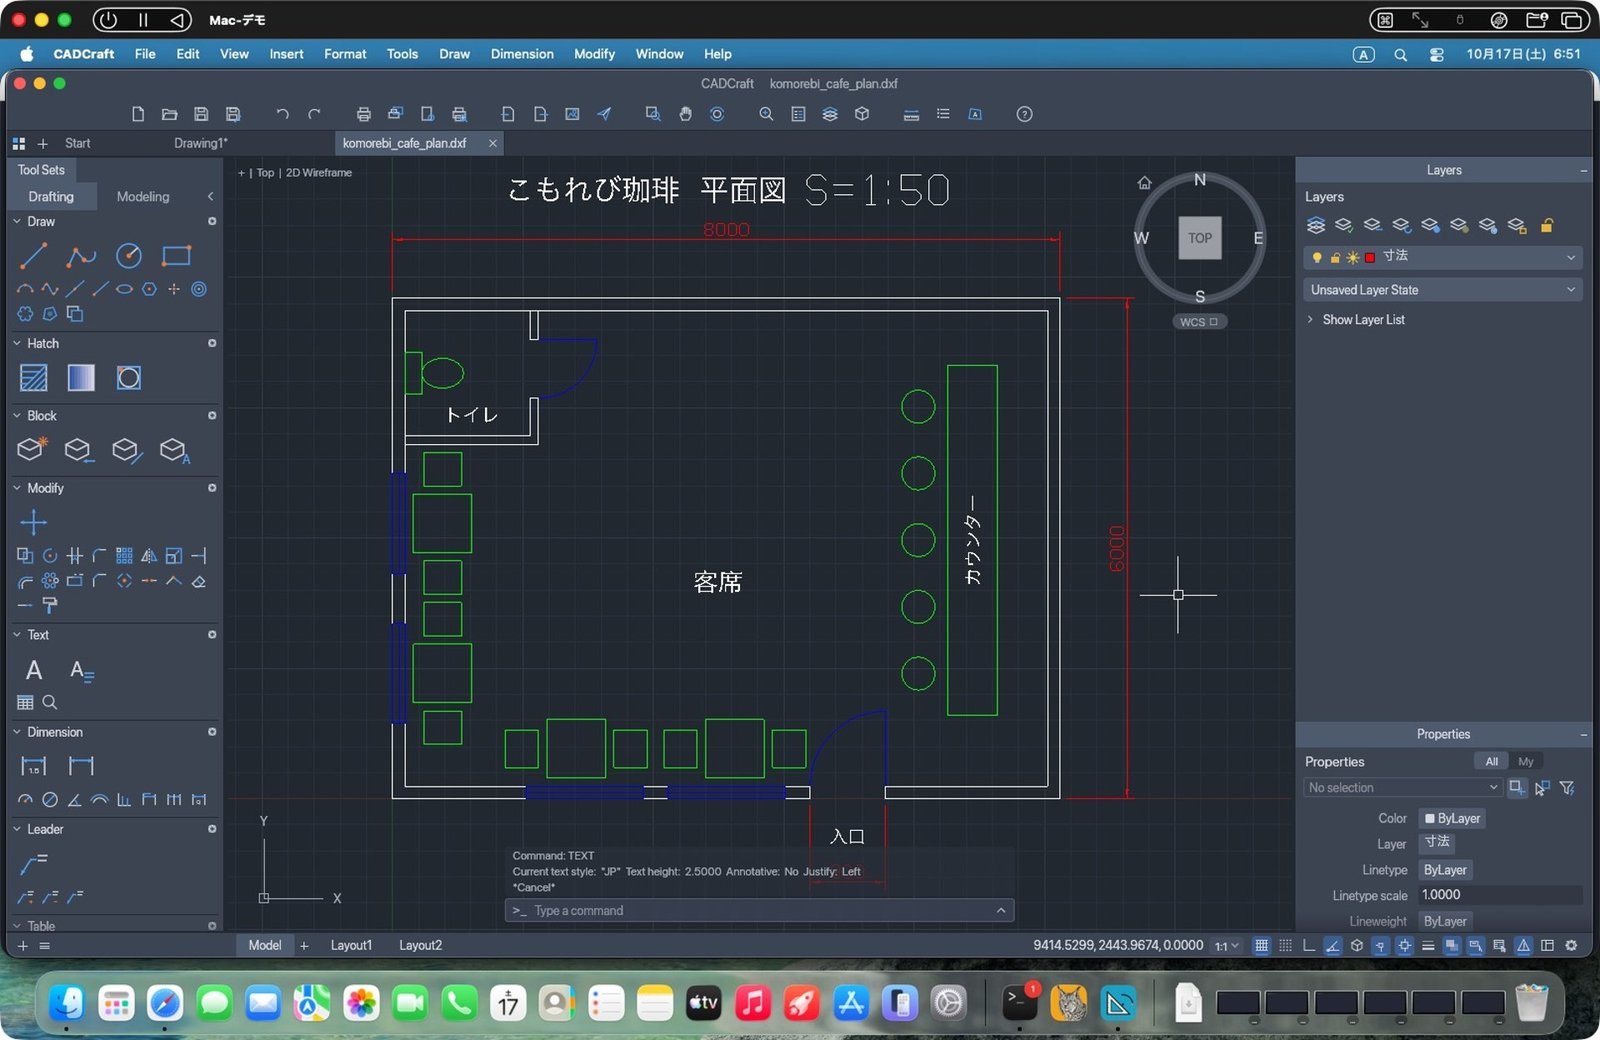Choose the Circle tool in Draw
Viewport: 1600px width, 1040px height.
coord(129,256)
